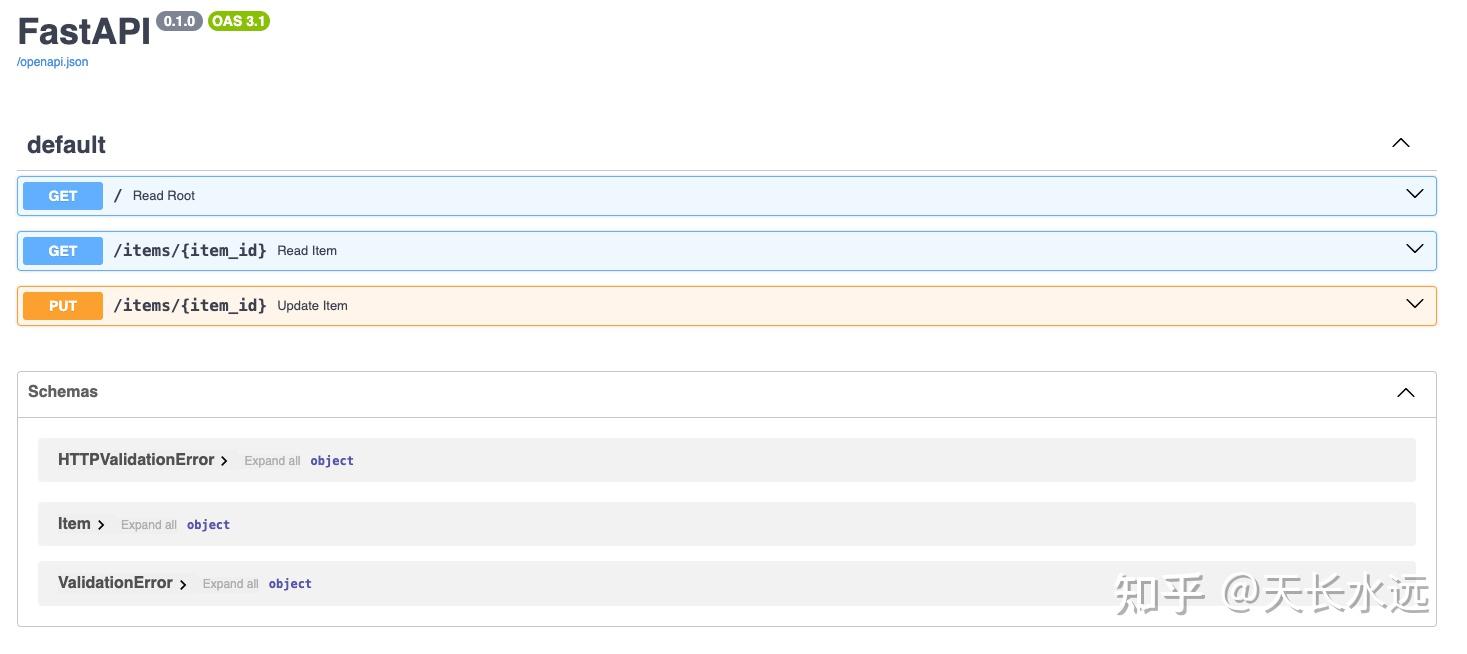Expand the Item schema arrow
The height and width of the screenshot is (654, 1467).
[101, 525]
